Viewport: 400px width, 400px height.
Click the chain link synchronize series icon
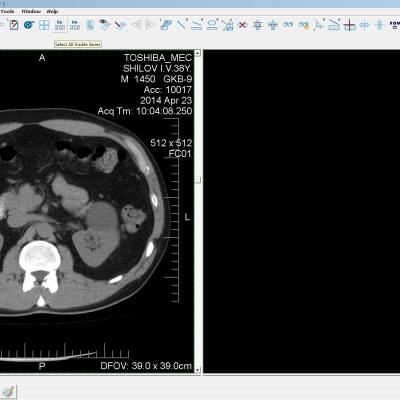[x=288, y=25]
